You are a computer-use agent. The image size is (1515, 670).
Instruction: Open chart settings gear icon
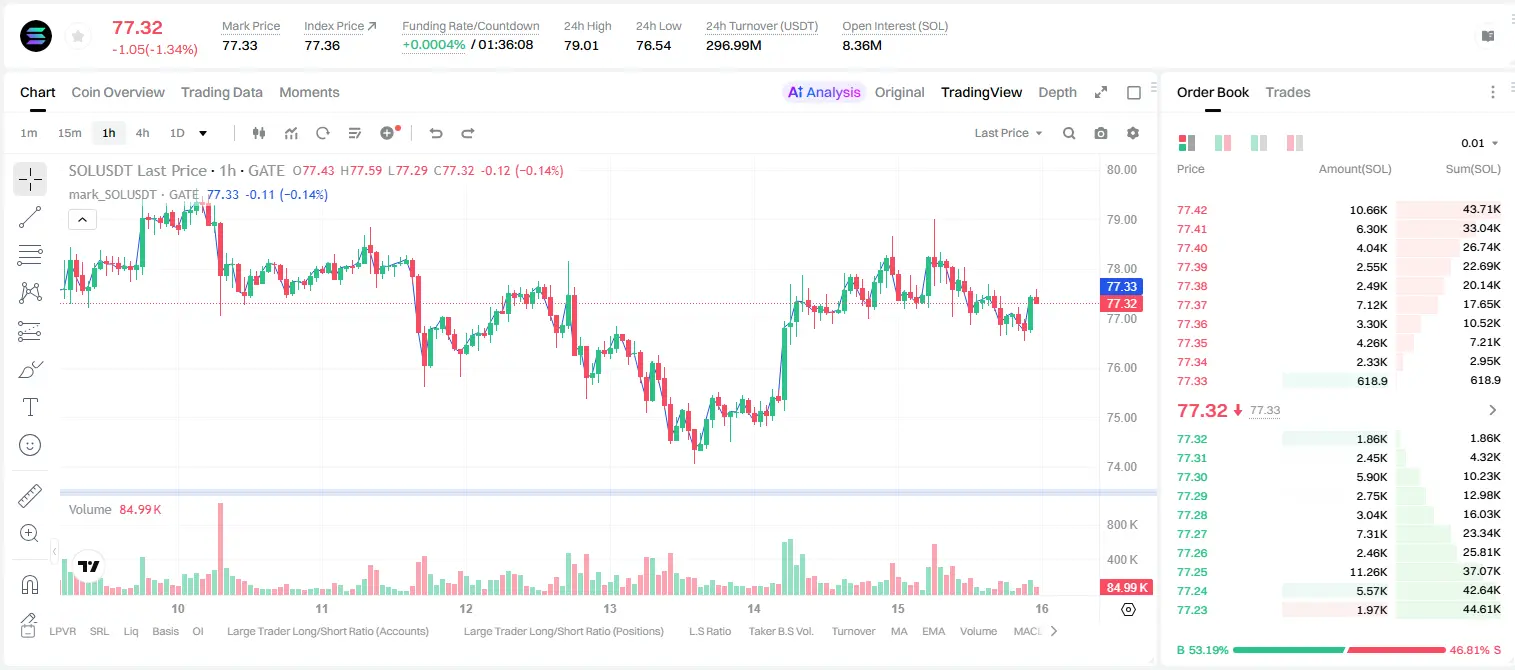click(x=1133, y=133)
